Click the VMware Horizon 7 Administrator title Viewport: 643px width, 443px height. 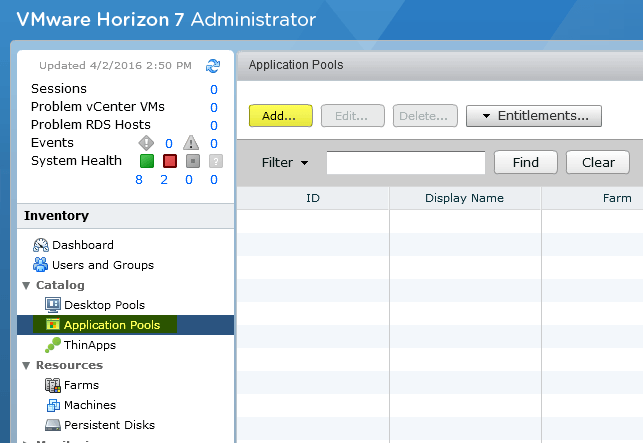click(x=166, y=19)
